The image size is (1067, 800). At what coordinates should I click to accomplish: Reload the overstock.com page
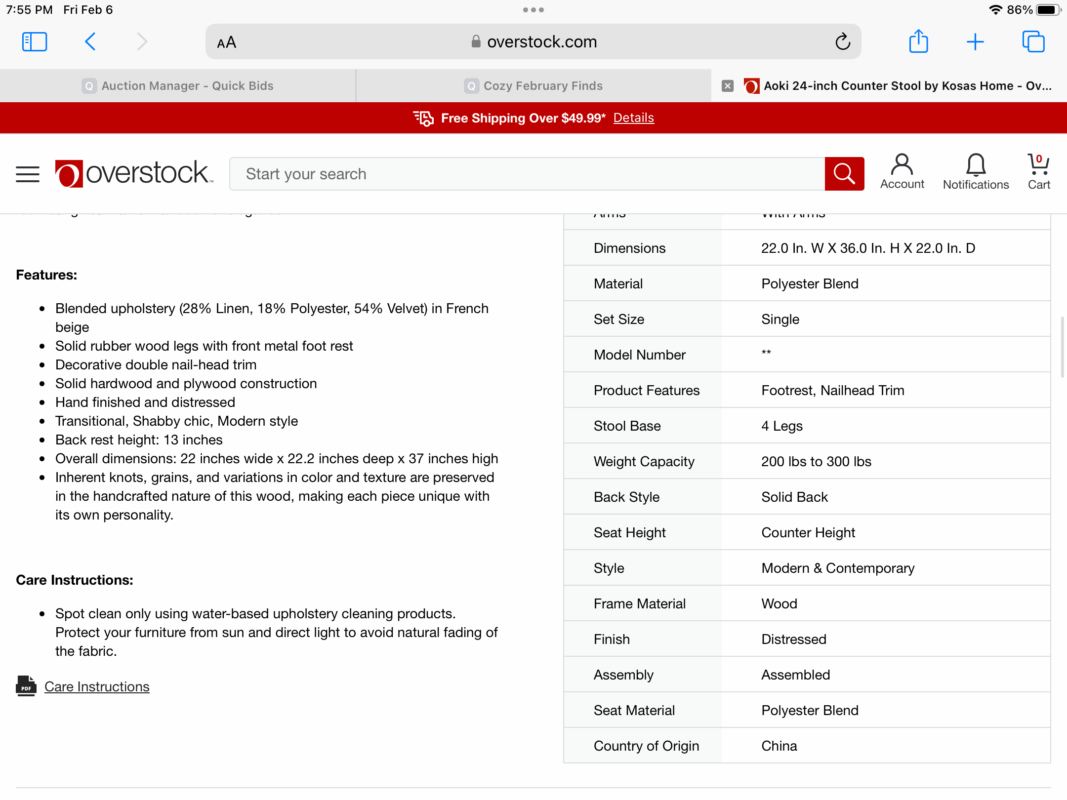(842, 42)
